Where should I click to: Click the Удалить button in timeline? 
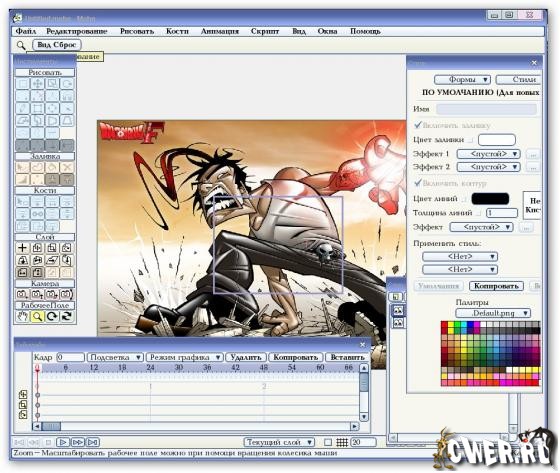point(246,357)
